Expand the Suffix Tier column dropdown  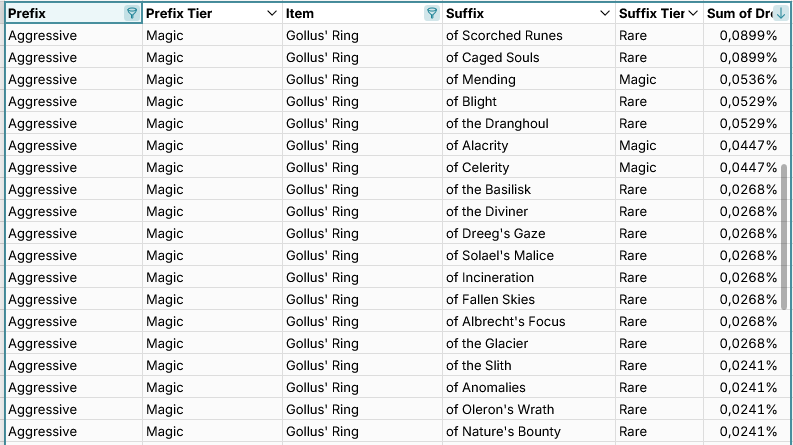point(693,13)
